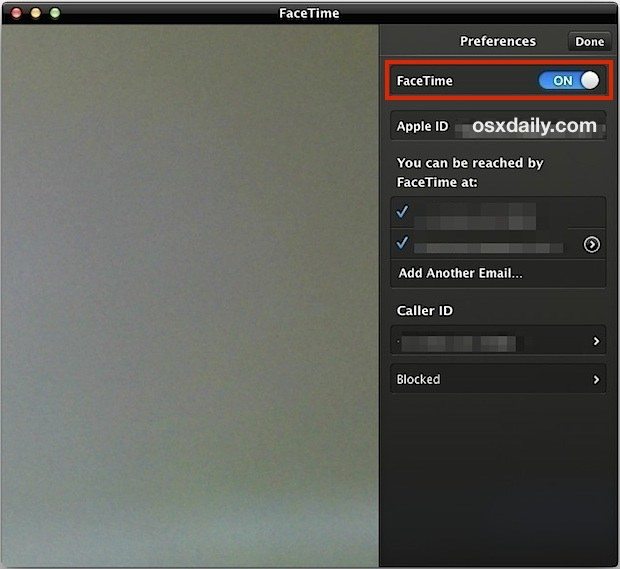Screen dimensions: 620x569
Task: Open the Blocked list
Action: [x=498, y=379]
